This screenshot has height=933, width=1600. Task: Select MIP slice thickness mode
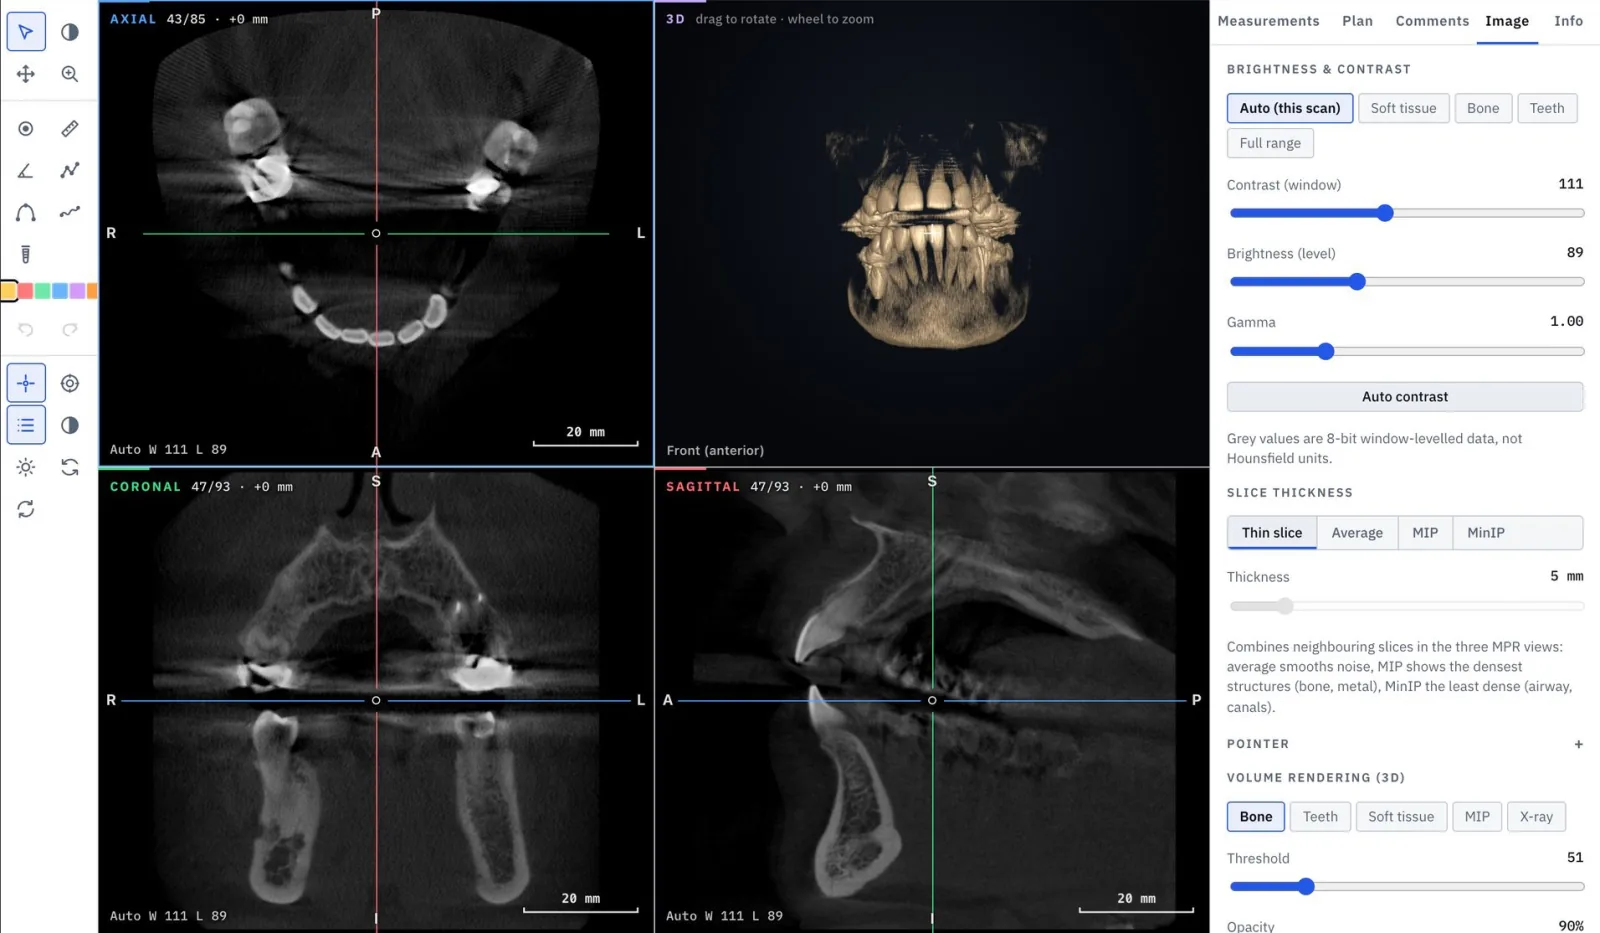[1425, 533]
